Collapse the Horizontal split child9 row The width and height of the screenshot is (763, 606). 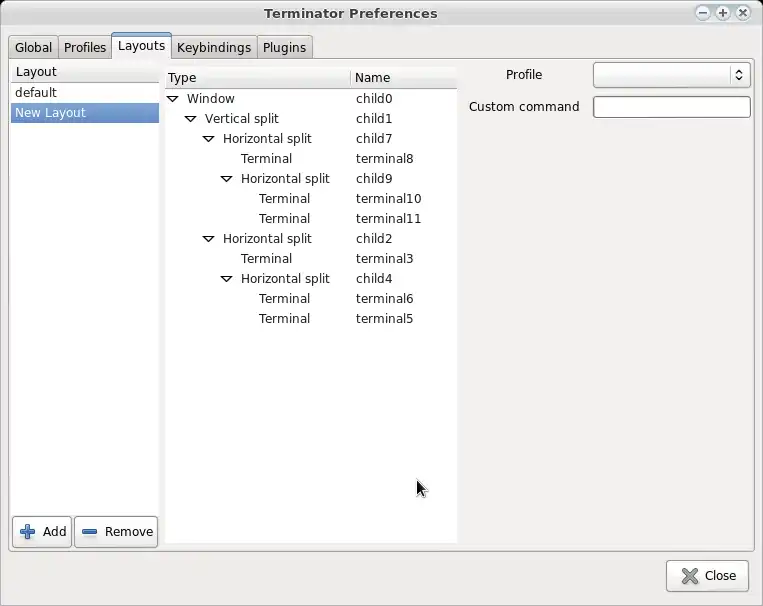pos(227,179)
